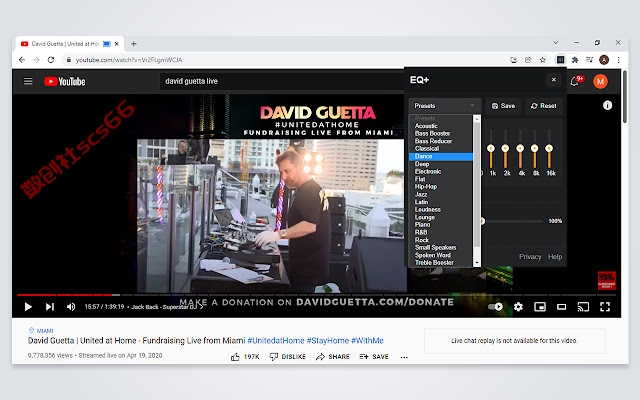Open Chrome extensions puzzle icon

pos(575,60)
